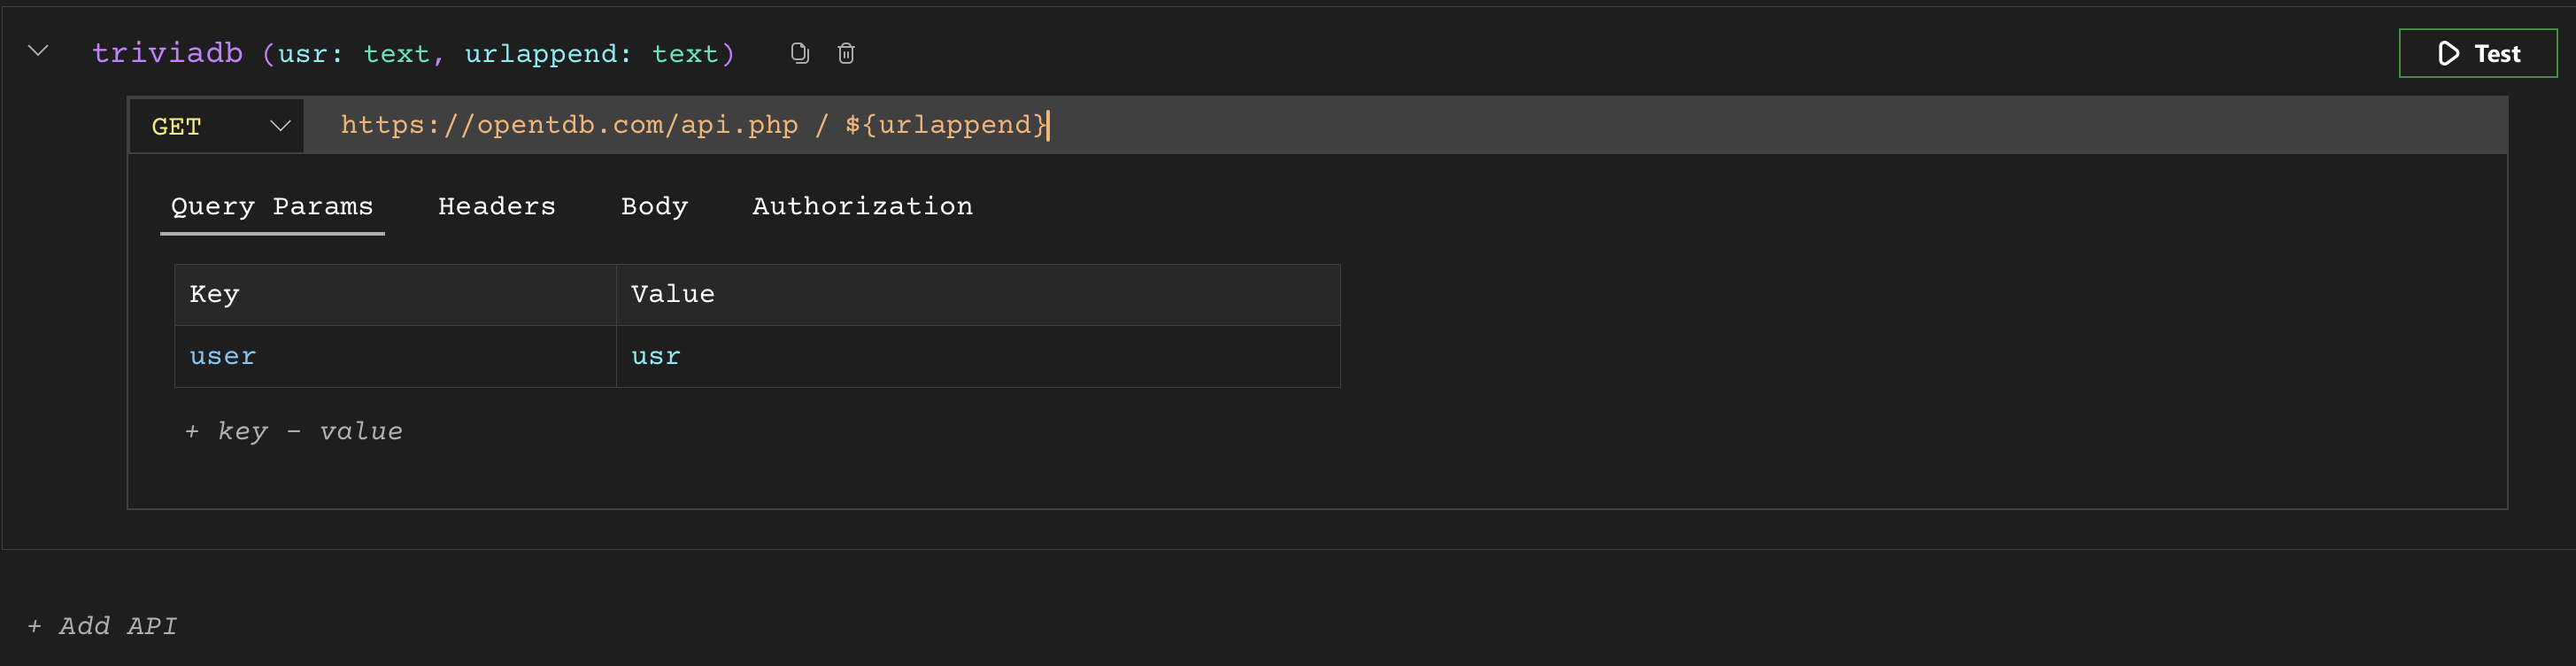Open the Body tab
Viewport: 2576px width, 666px height.
click(654, 207)
